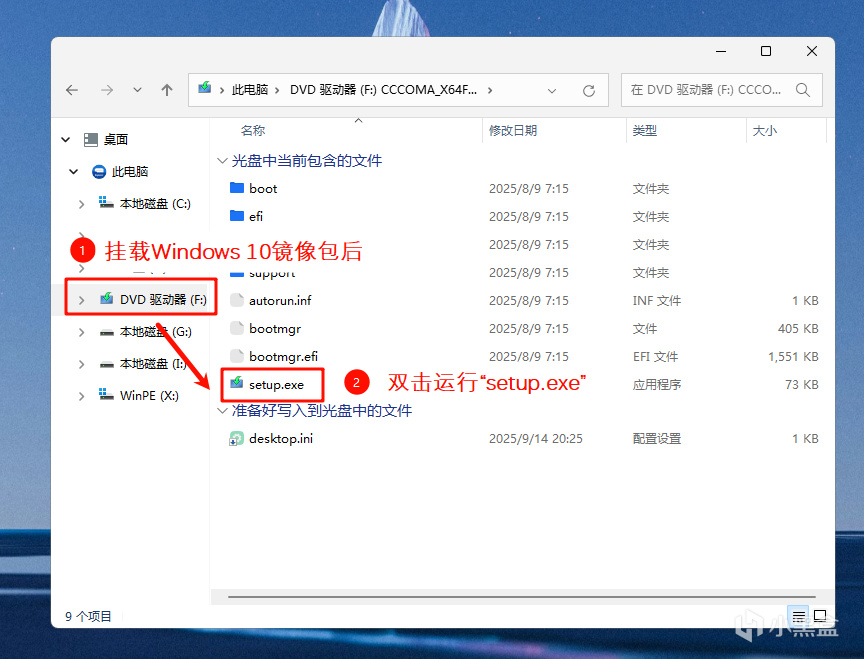Screen dimensions: 864x659
Task: Maximize the Explorer window
Action: click(766, 51)
